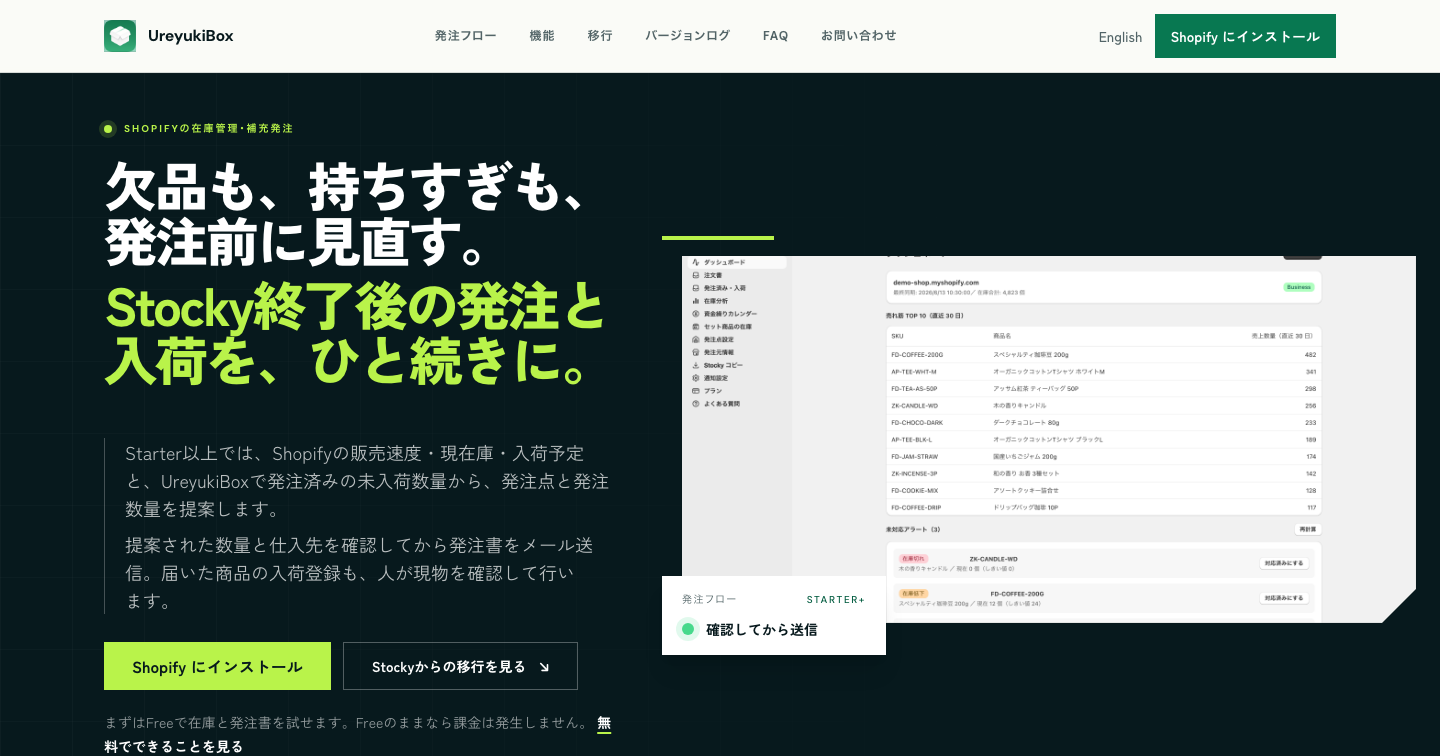The image size is (1440, 756).
Task: Click 売上数量（直近 30 日） column header
Action: pyautogui.click(x=1284, y=337)
